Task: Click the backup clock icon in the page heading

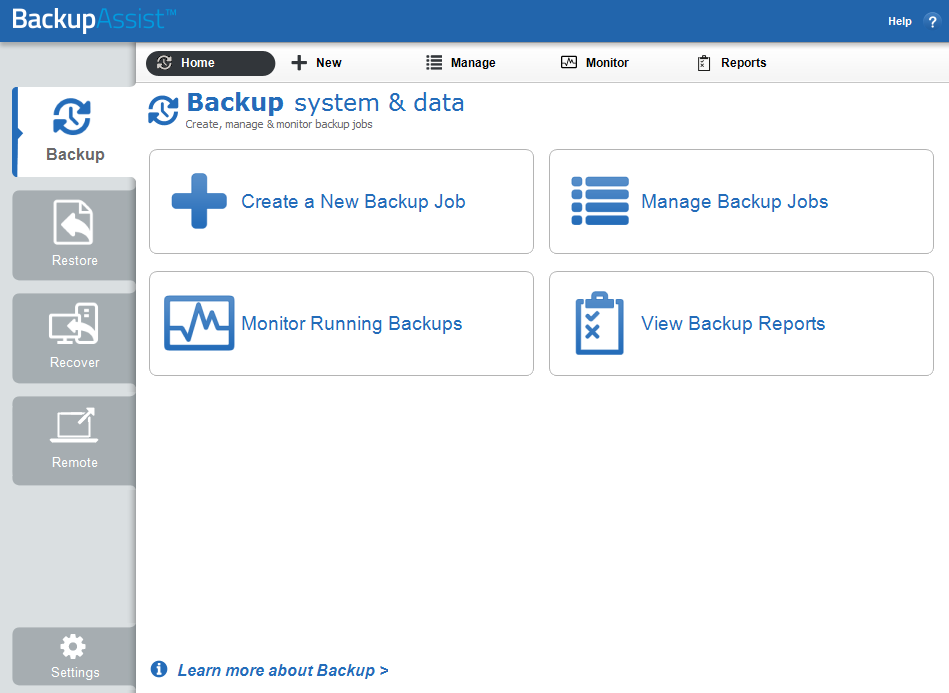Action: tap(163, 110)
